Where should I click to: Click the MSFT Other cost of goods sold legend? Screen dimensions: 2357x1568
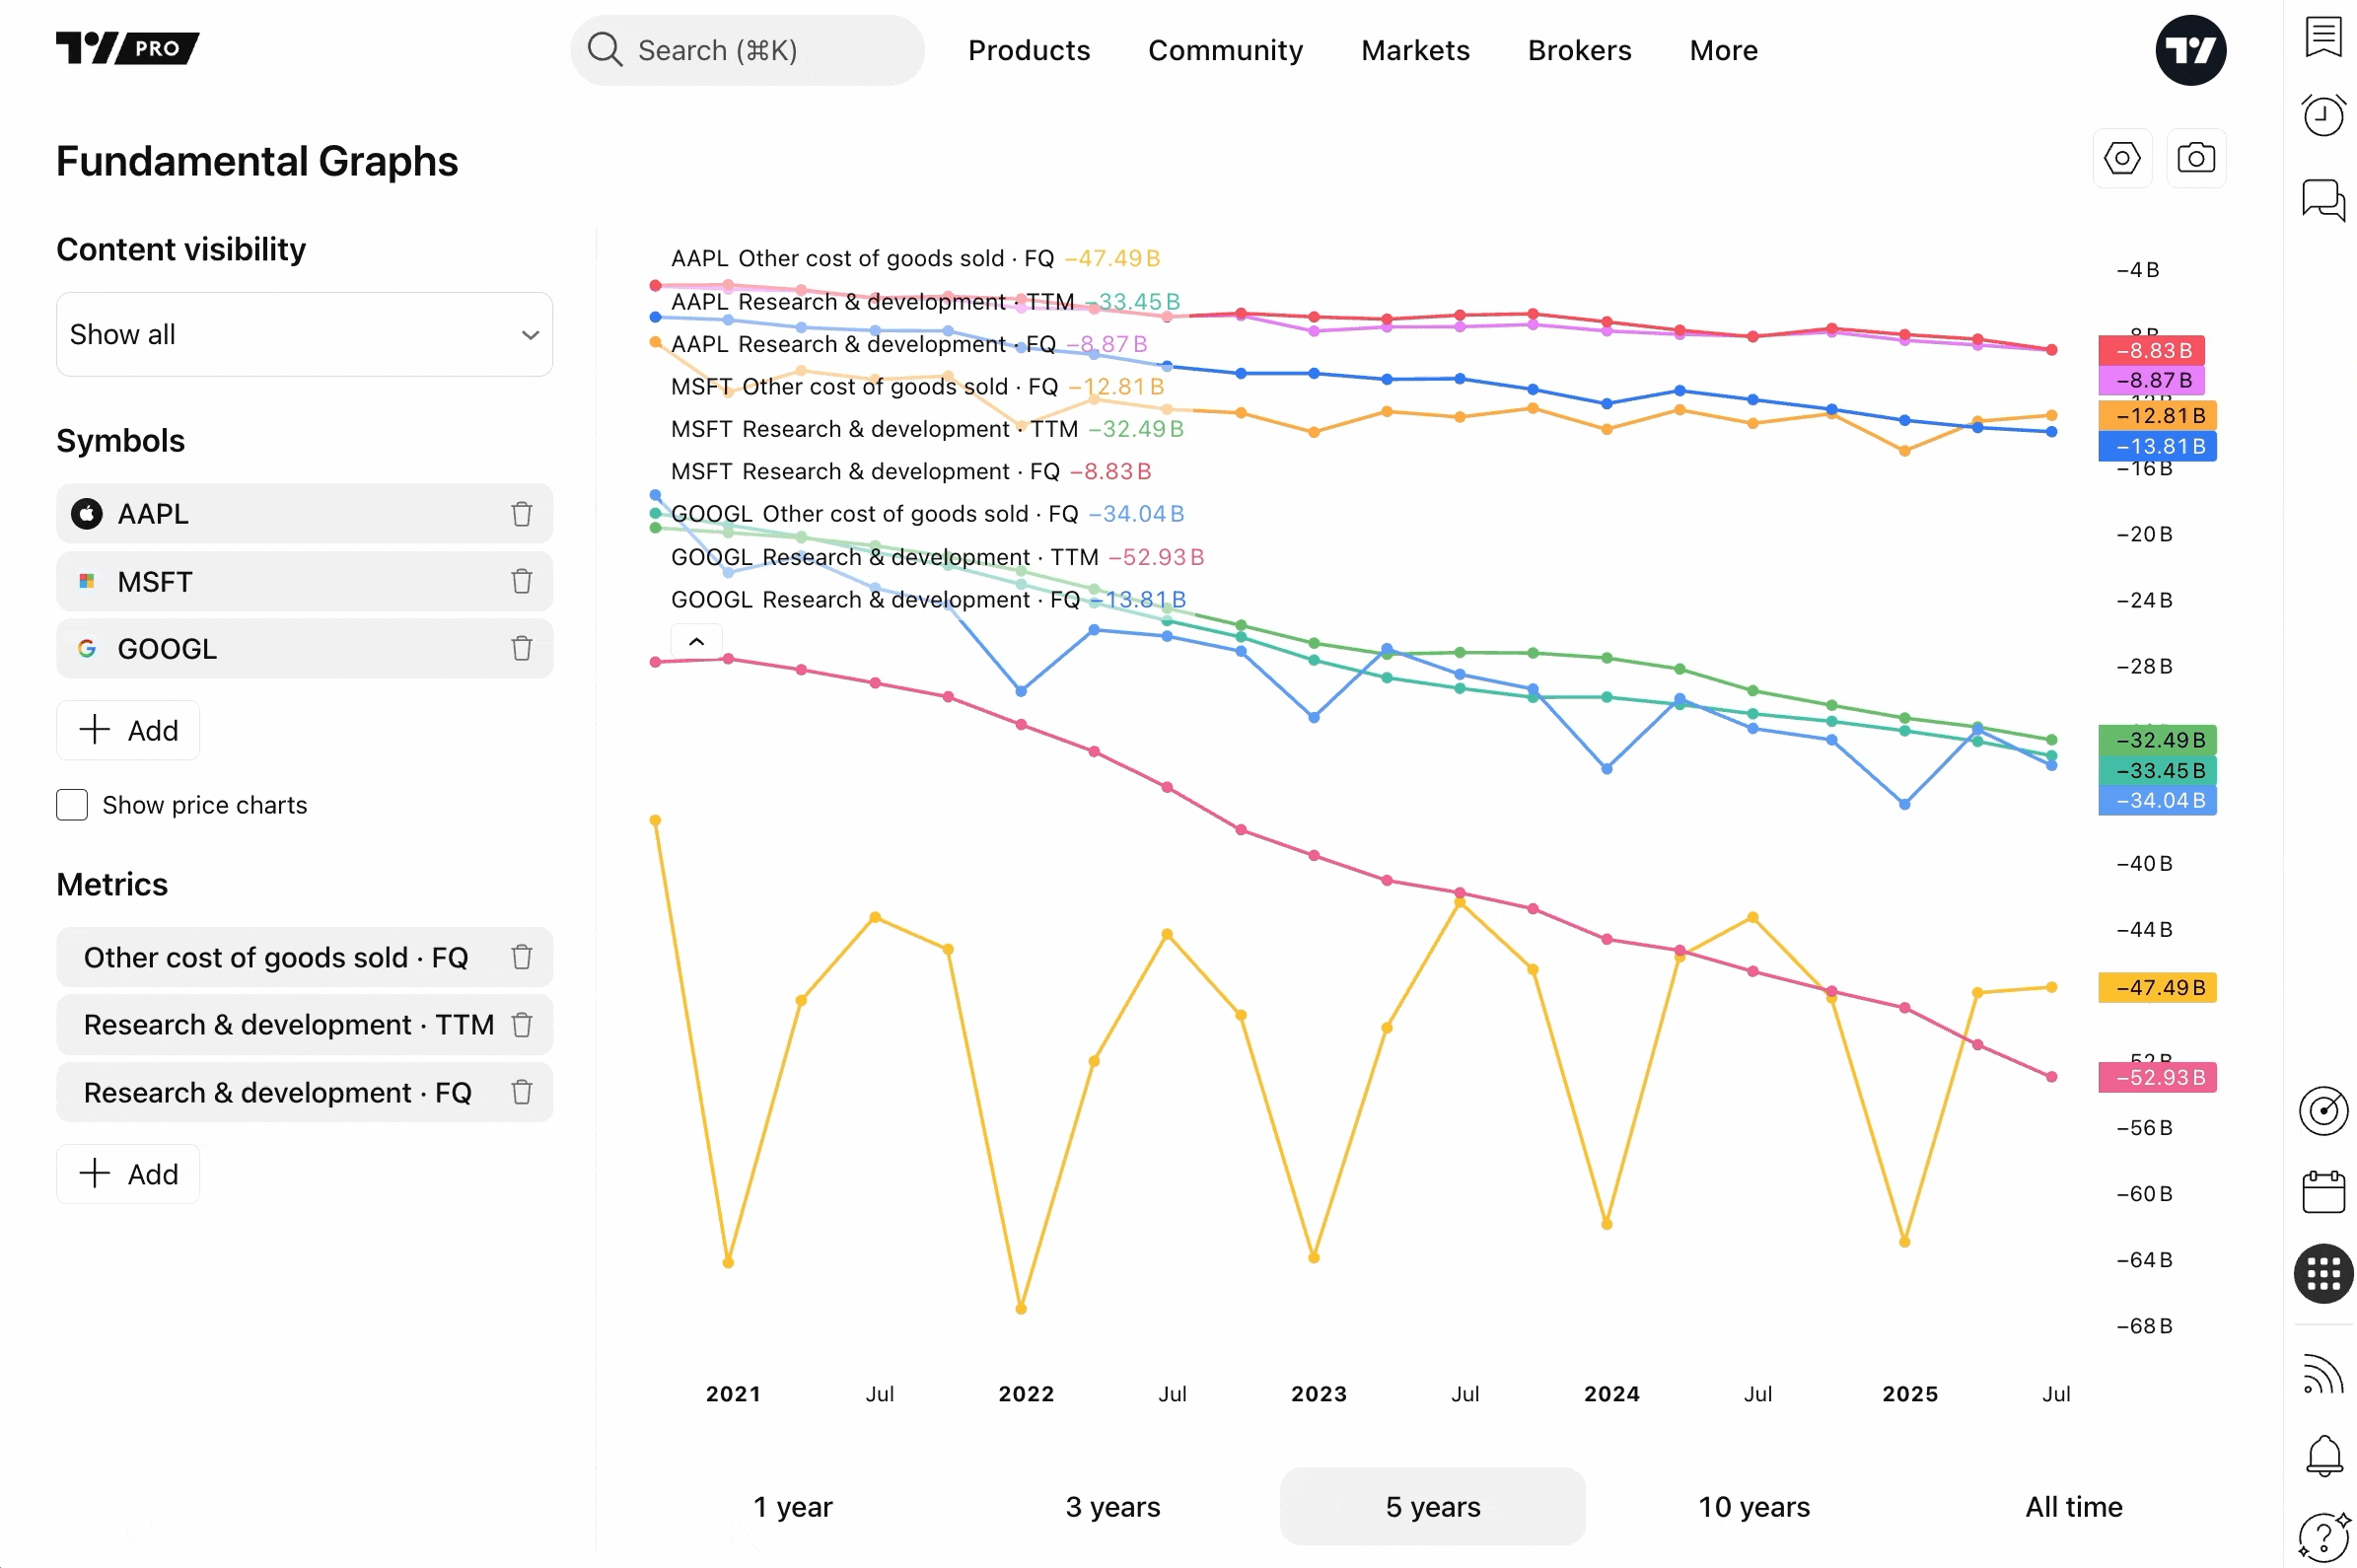point(917,386)
